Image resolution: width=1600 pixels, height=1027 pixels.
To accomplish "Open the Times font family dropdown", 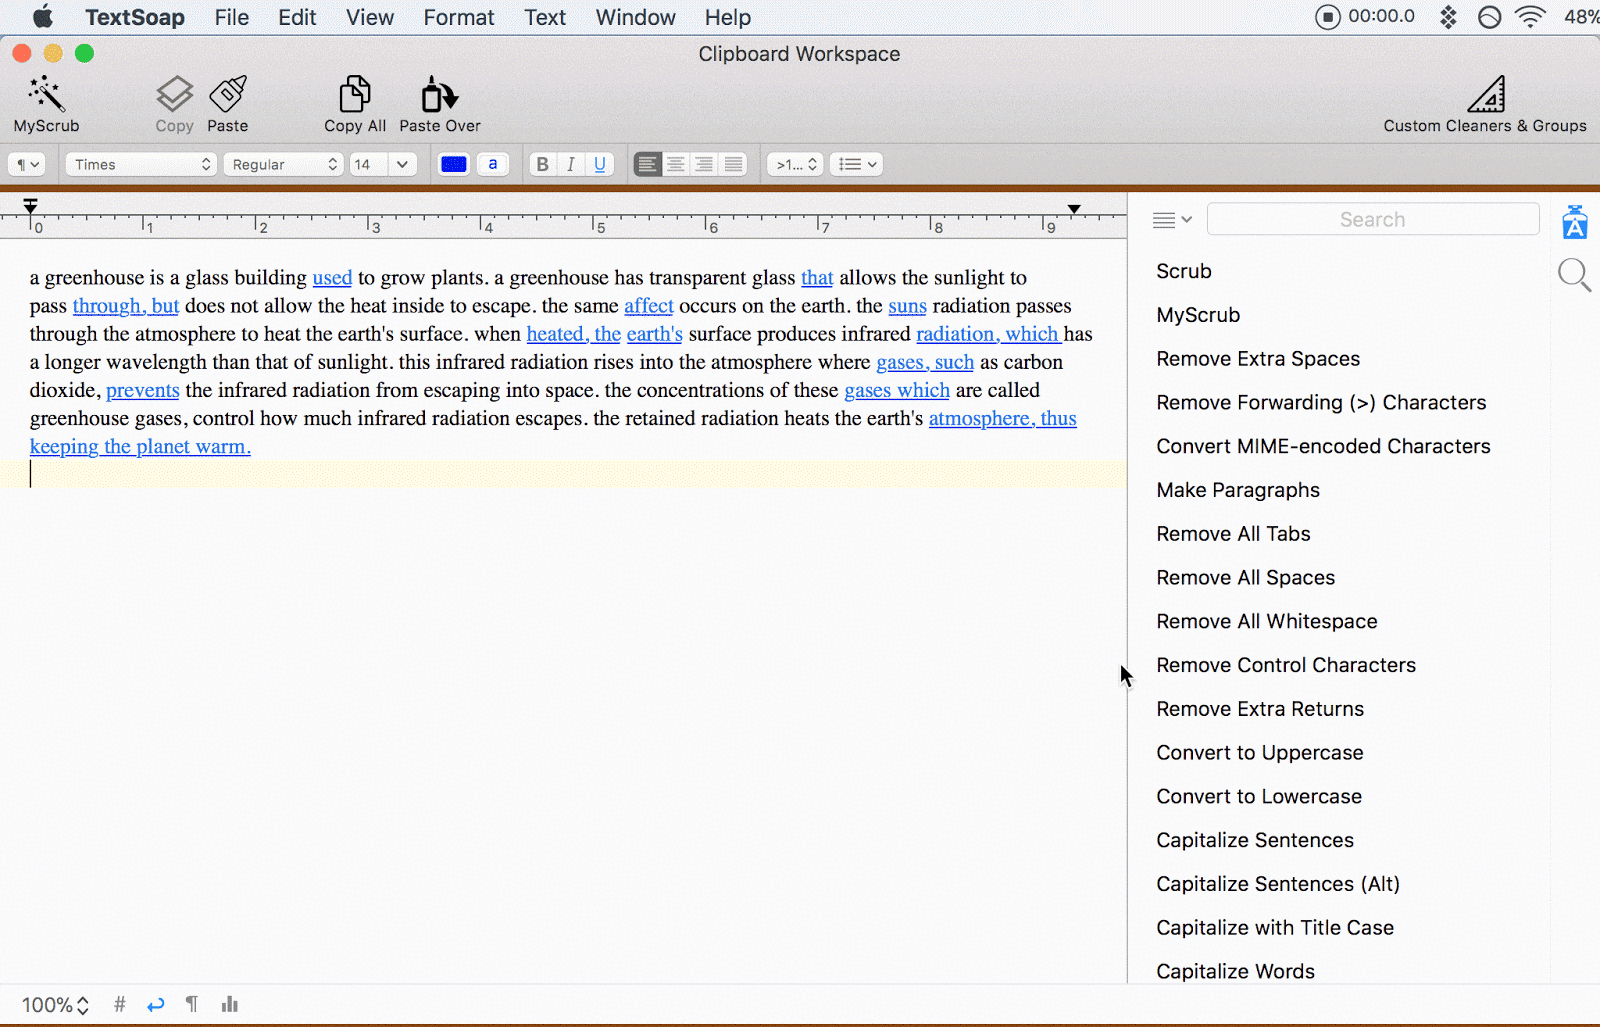I will 141,164.
